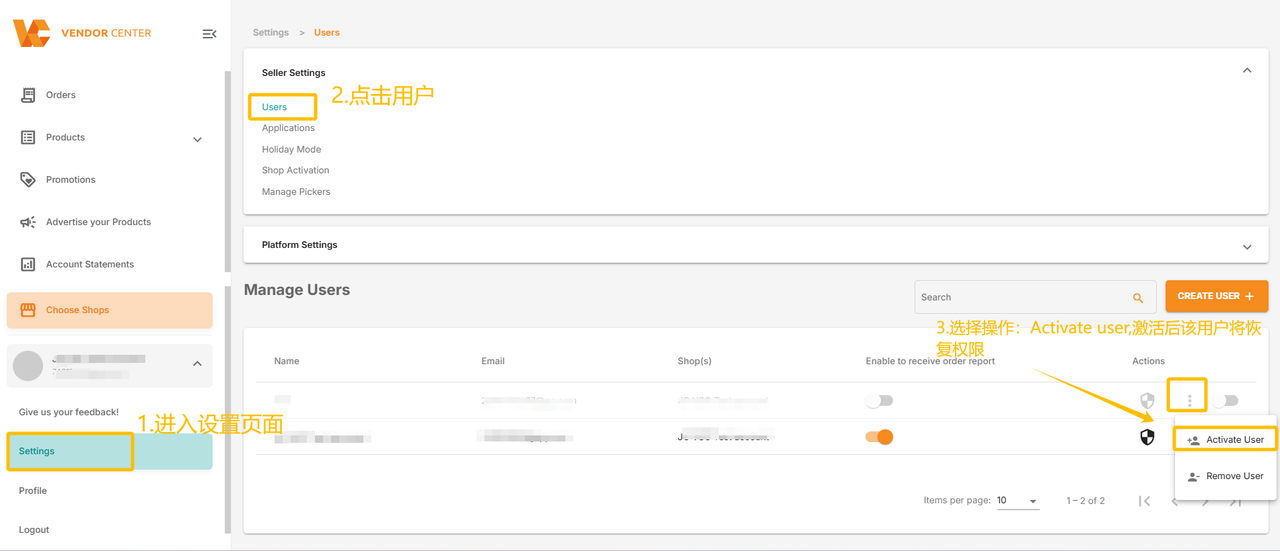Expand the Products submenu arrow

click(197, 139)
